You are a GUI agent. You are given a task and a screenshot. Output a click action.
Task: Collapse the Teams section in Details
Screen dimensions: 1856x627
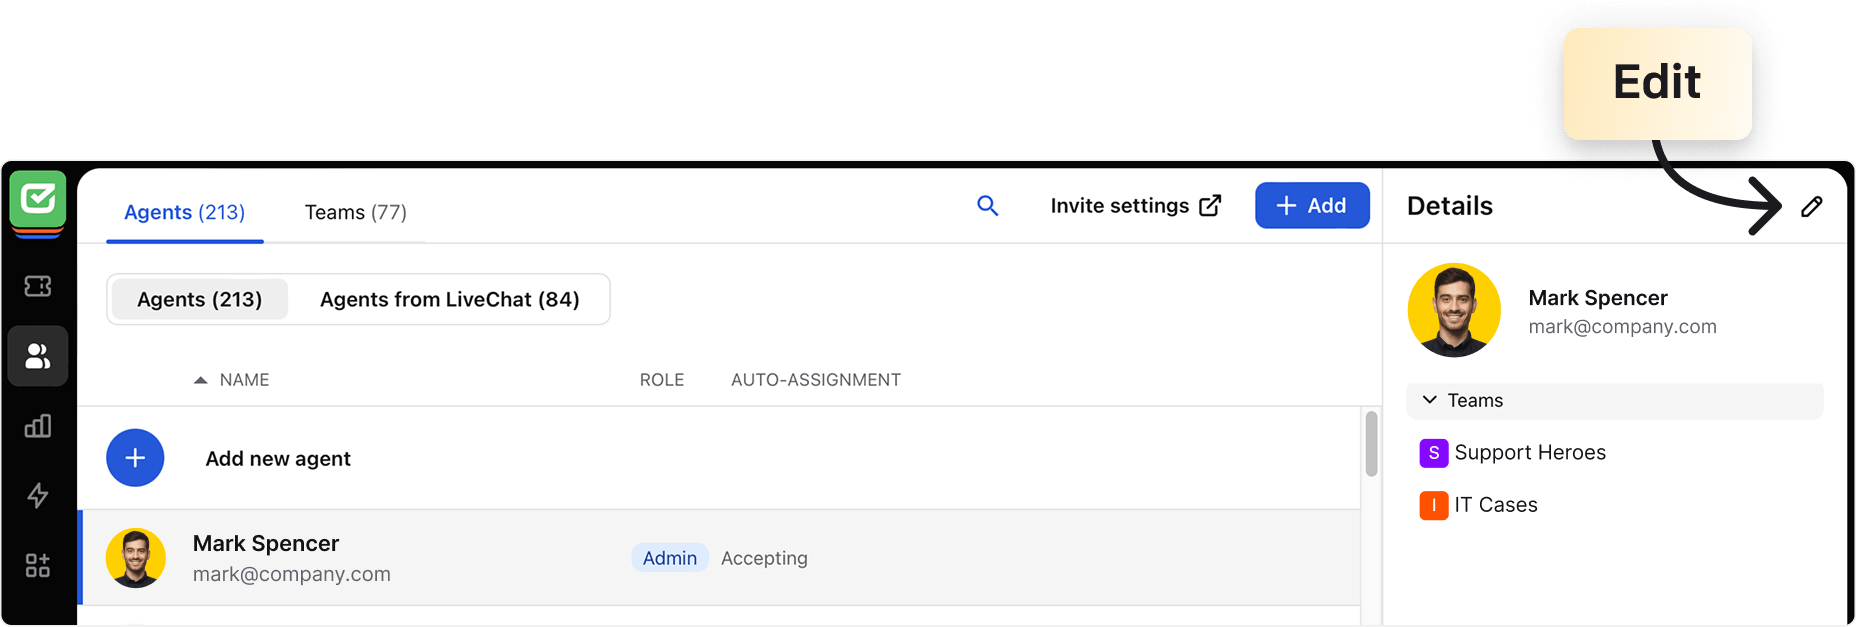1429,399
